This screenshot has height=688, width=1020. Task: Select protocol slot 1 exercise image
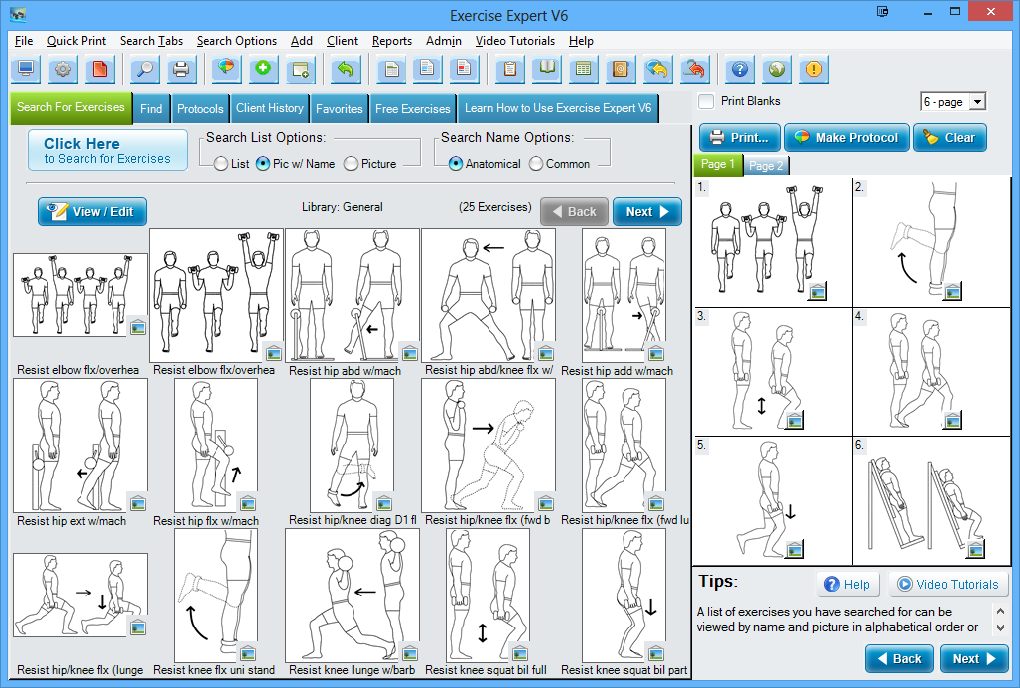[x=773, y=242]
